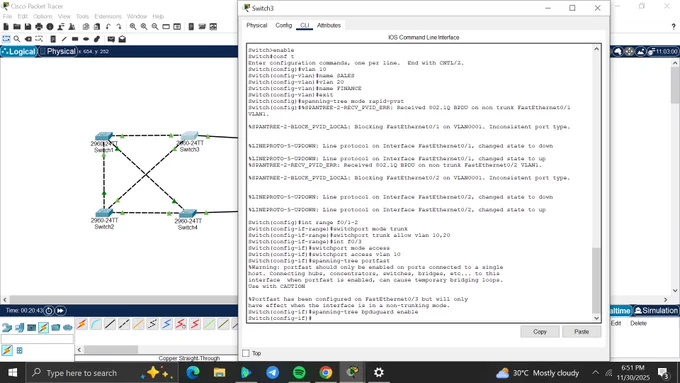Select the End Devices category icon

coord(19,327)
